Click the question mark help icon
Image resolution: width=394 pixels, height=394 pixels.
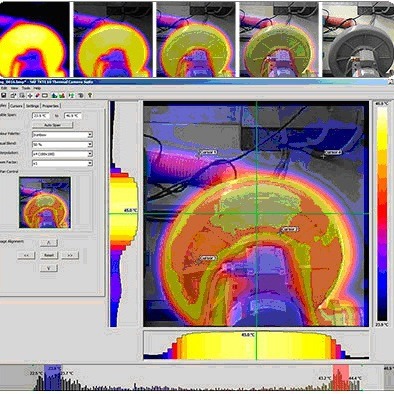(x=90, y=95)
